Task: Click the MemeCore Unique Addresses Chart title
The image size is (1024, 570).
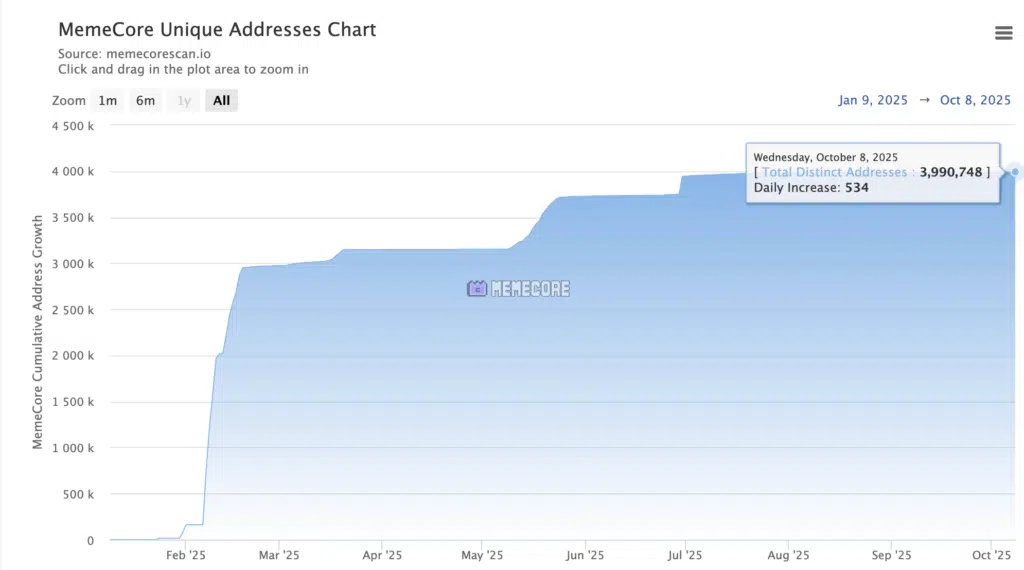Action: (217, 30)
